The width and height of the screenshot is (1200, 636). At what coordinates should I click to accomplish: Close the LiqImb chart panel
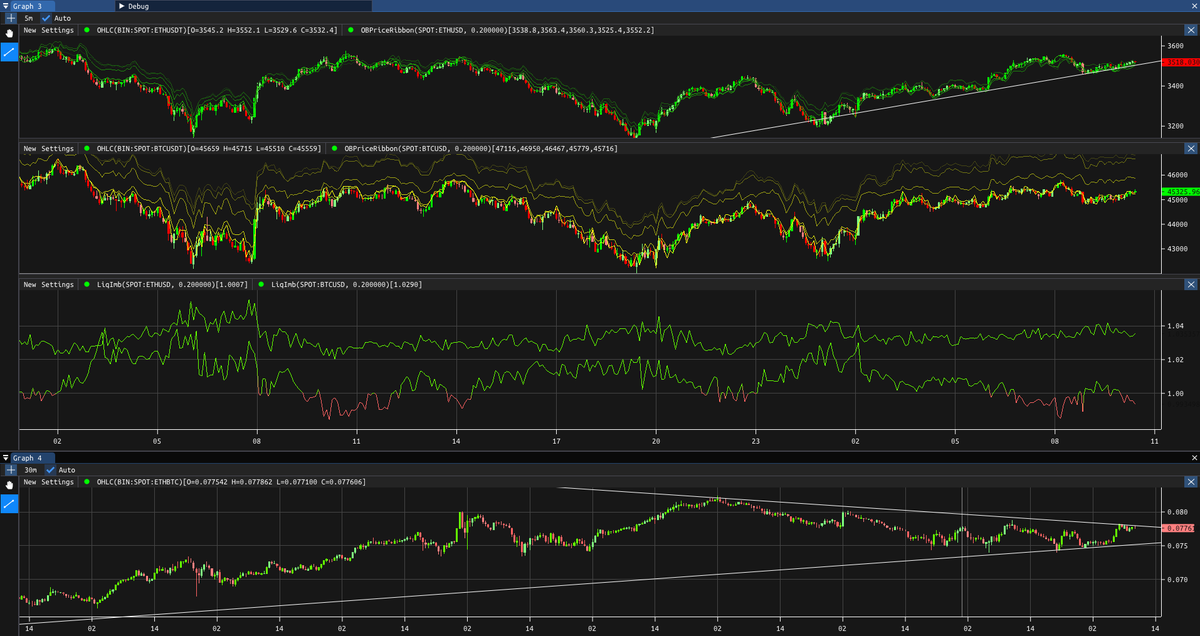pyautogui.click(x=1190, y=284)
